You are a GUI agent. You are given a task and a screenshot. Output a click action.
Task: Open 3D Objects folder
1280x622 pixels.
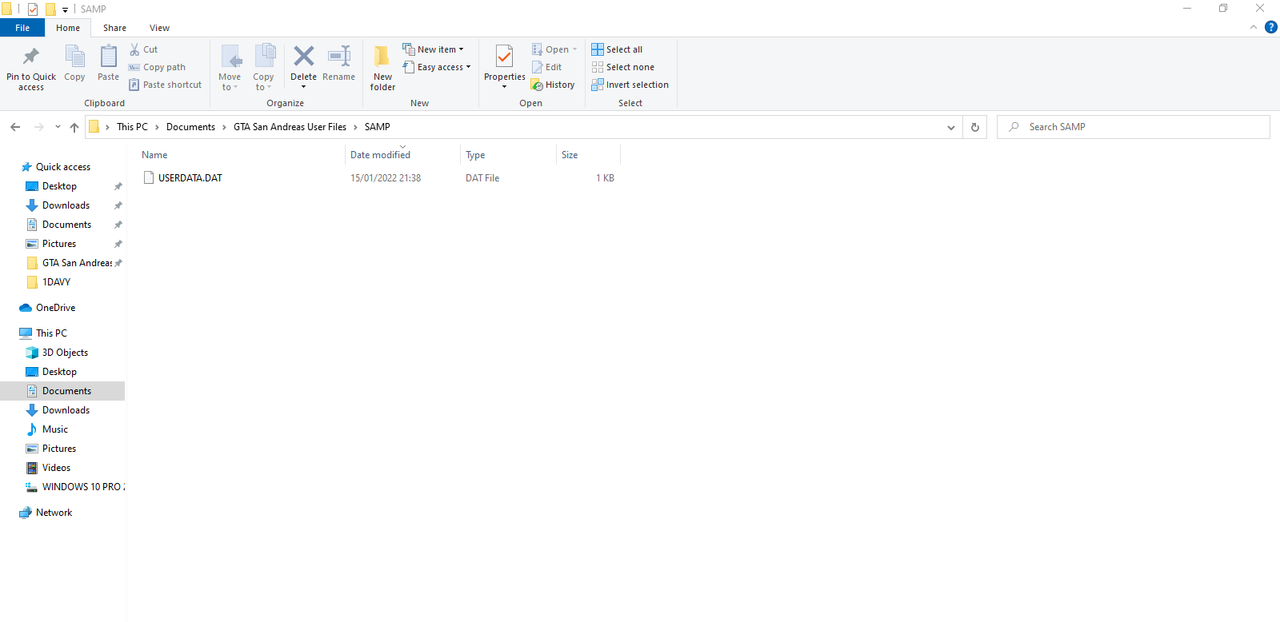pos(65,352)
